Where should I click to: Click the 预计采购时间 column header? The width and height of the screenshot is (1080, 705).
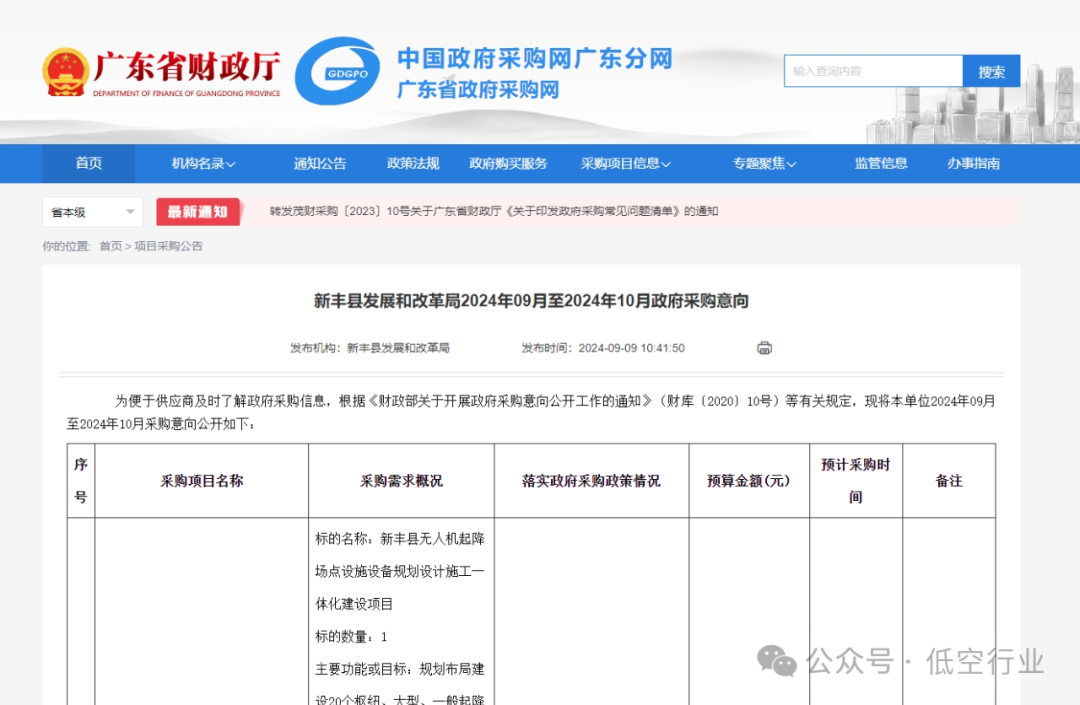pos(856,481)
